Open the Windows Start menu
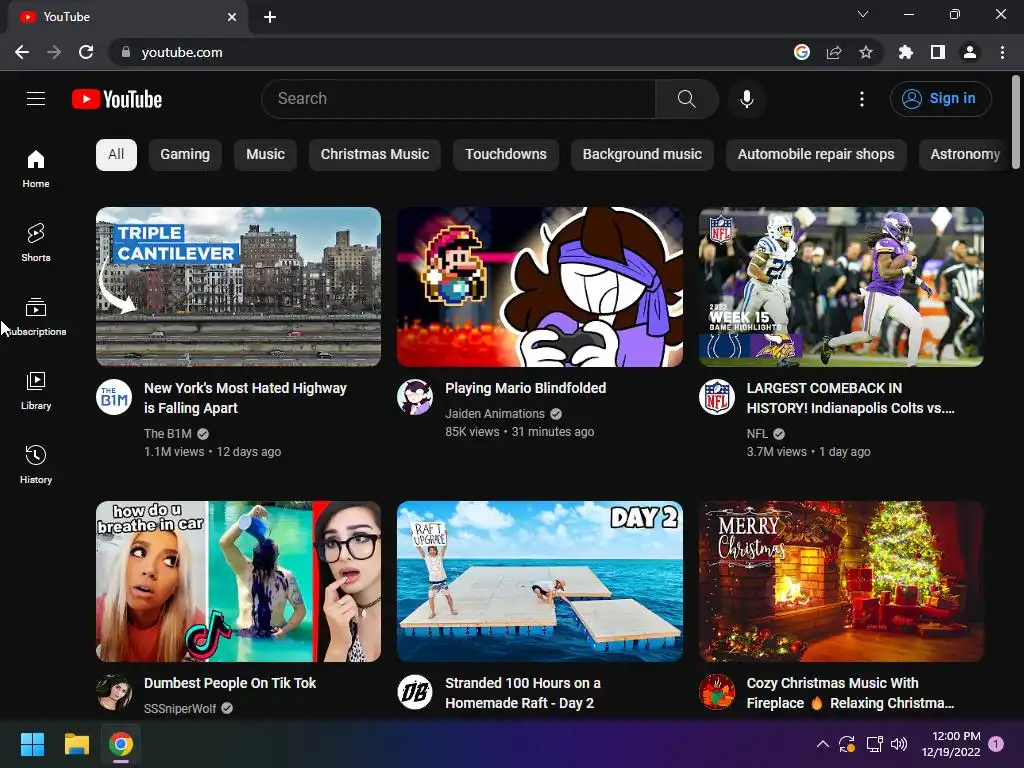 coord(32,744)
